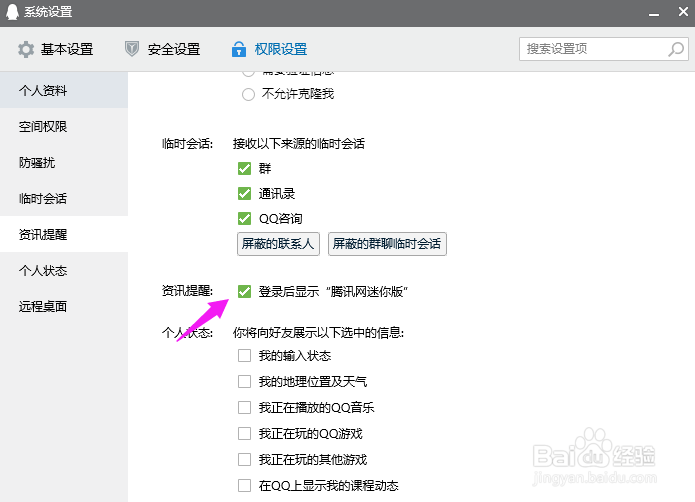Open the 权限设置 tab
The image size is (695, 502).
[x=269, y=49]
